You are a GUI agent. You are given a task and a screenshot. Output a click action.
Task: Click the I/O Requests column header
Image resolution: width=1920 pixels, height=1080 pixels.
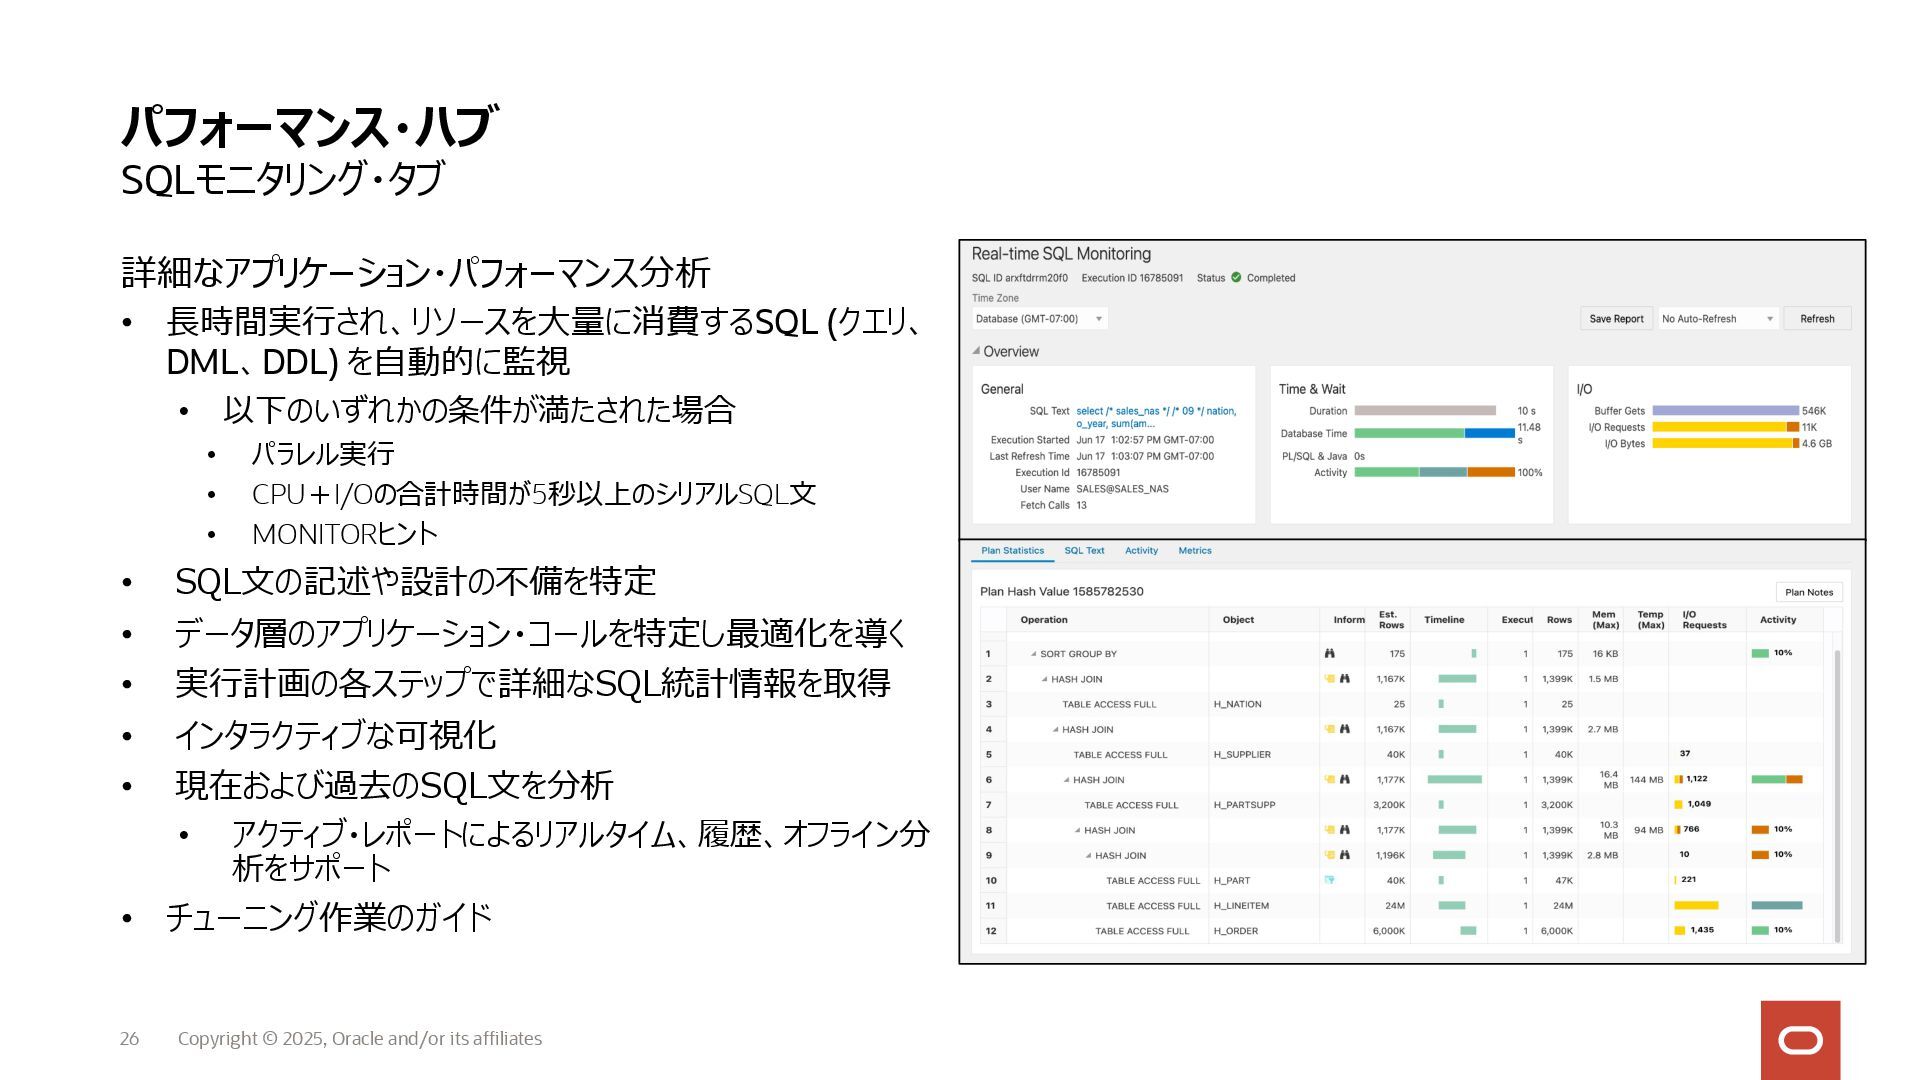(x=1704, y=620)
